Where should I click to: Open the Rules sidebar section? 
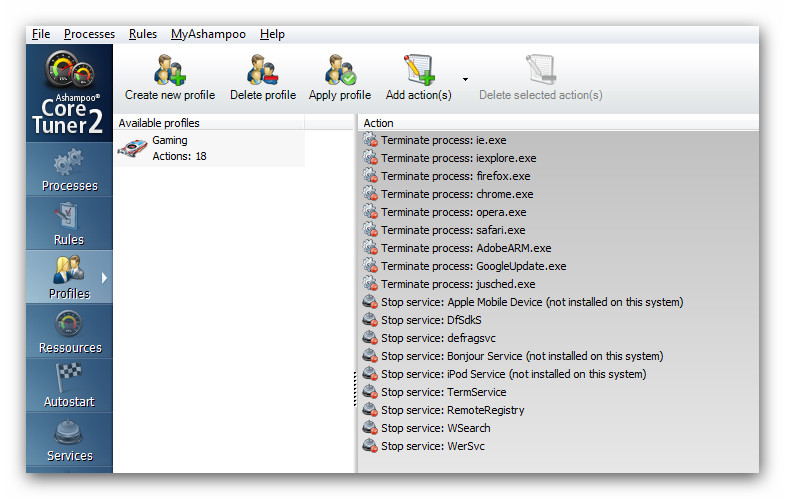pos(70,223)
